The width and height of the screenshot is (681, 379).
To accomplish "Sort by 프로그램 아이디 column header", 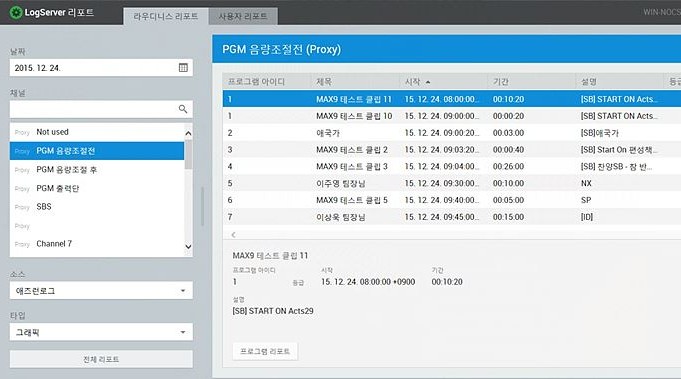I will click(x=267, y=82).
